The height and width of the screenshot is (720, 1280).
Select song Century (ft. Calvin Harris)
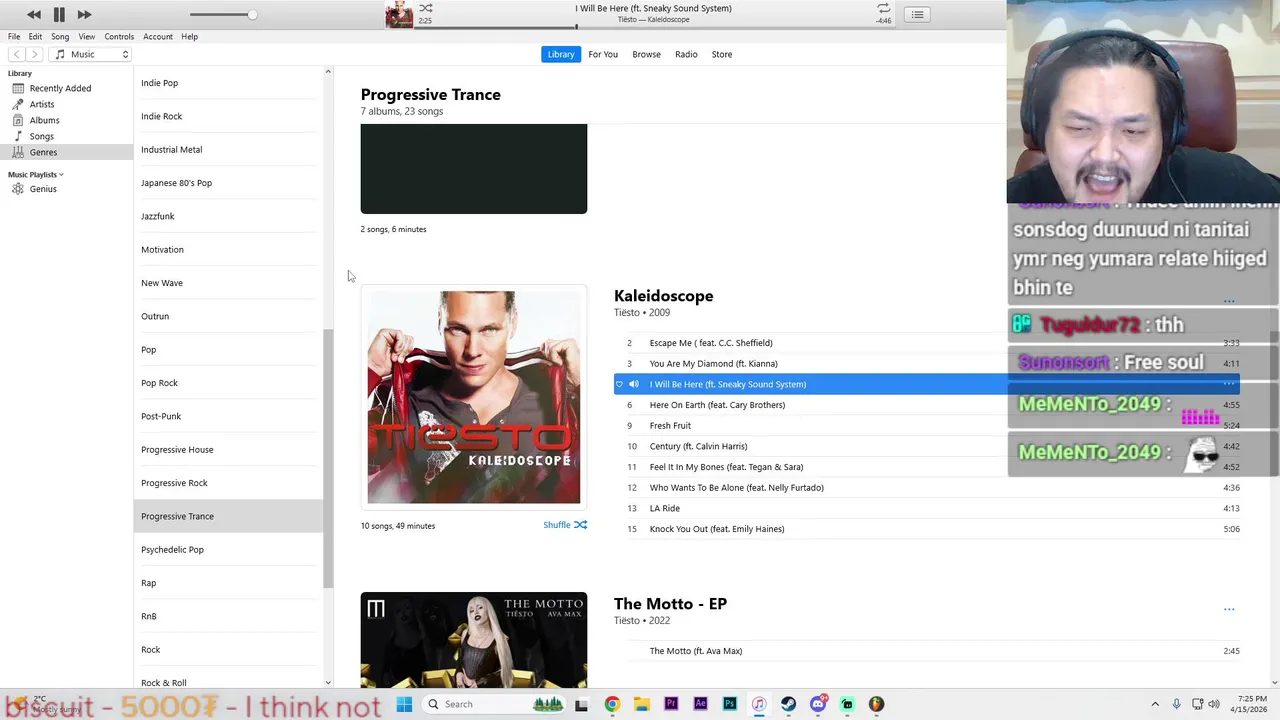698,446
